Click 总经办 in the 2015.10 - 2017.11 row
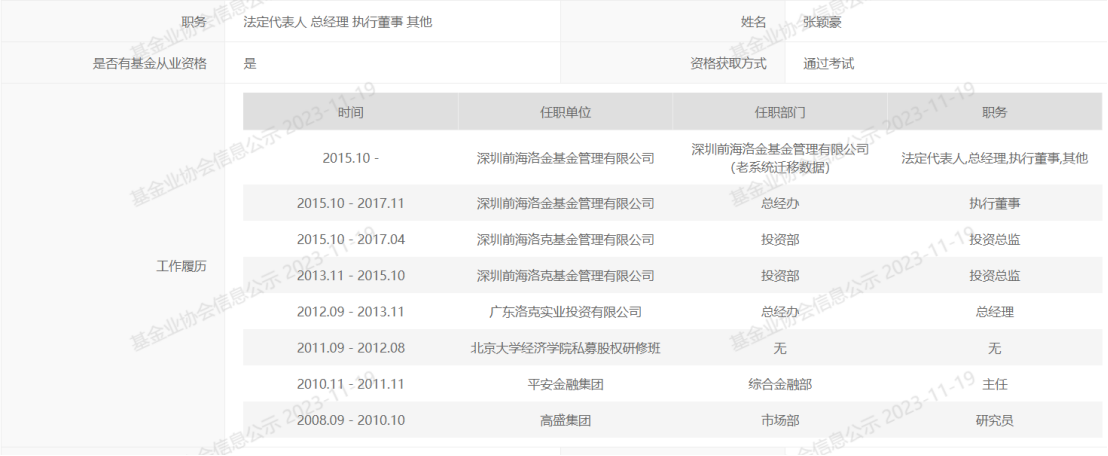1108x456 pixels. (780, 204)
